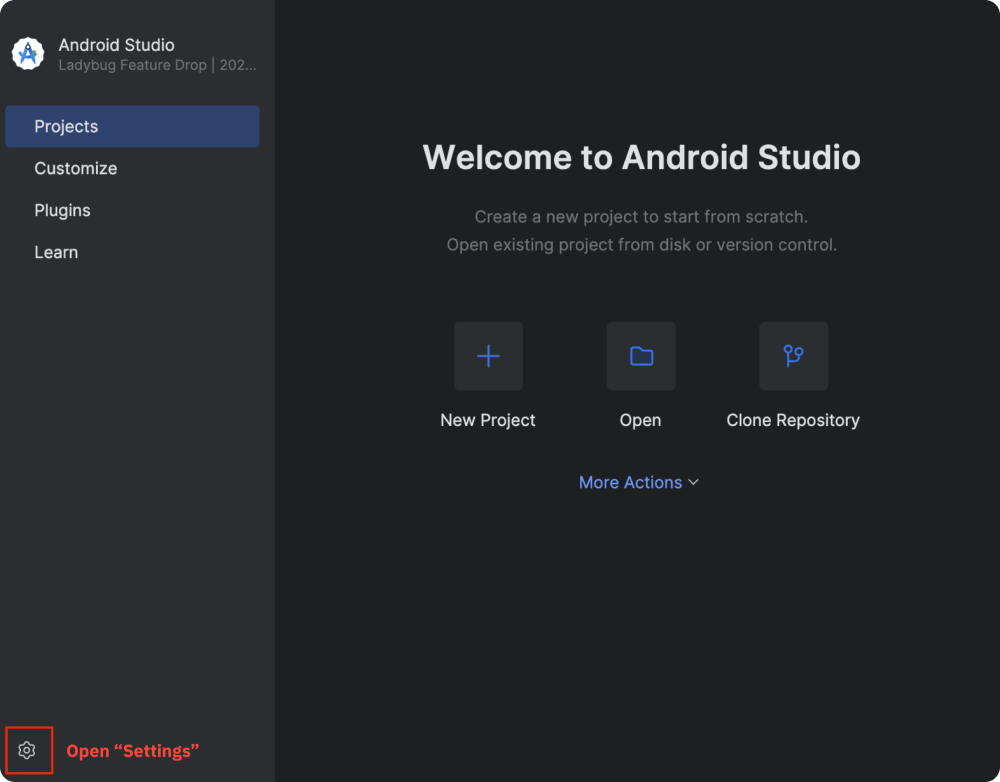Image resolution: width=1000 pixels, height=782 pixels.
Task: Click 'Create a new project to start' text
Action: 641,217
